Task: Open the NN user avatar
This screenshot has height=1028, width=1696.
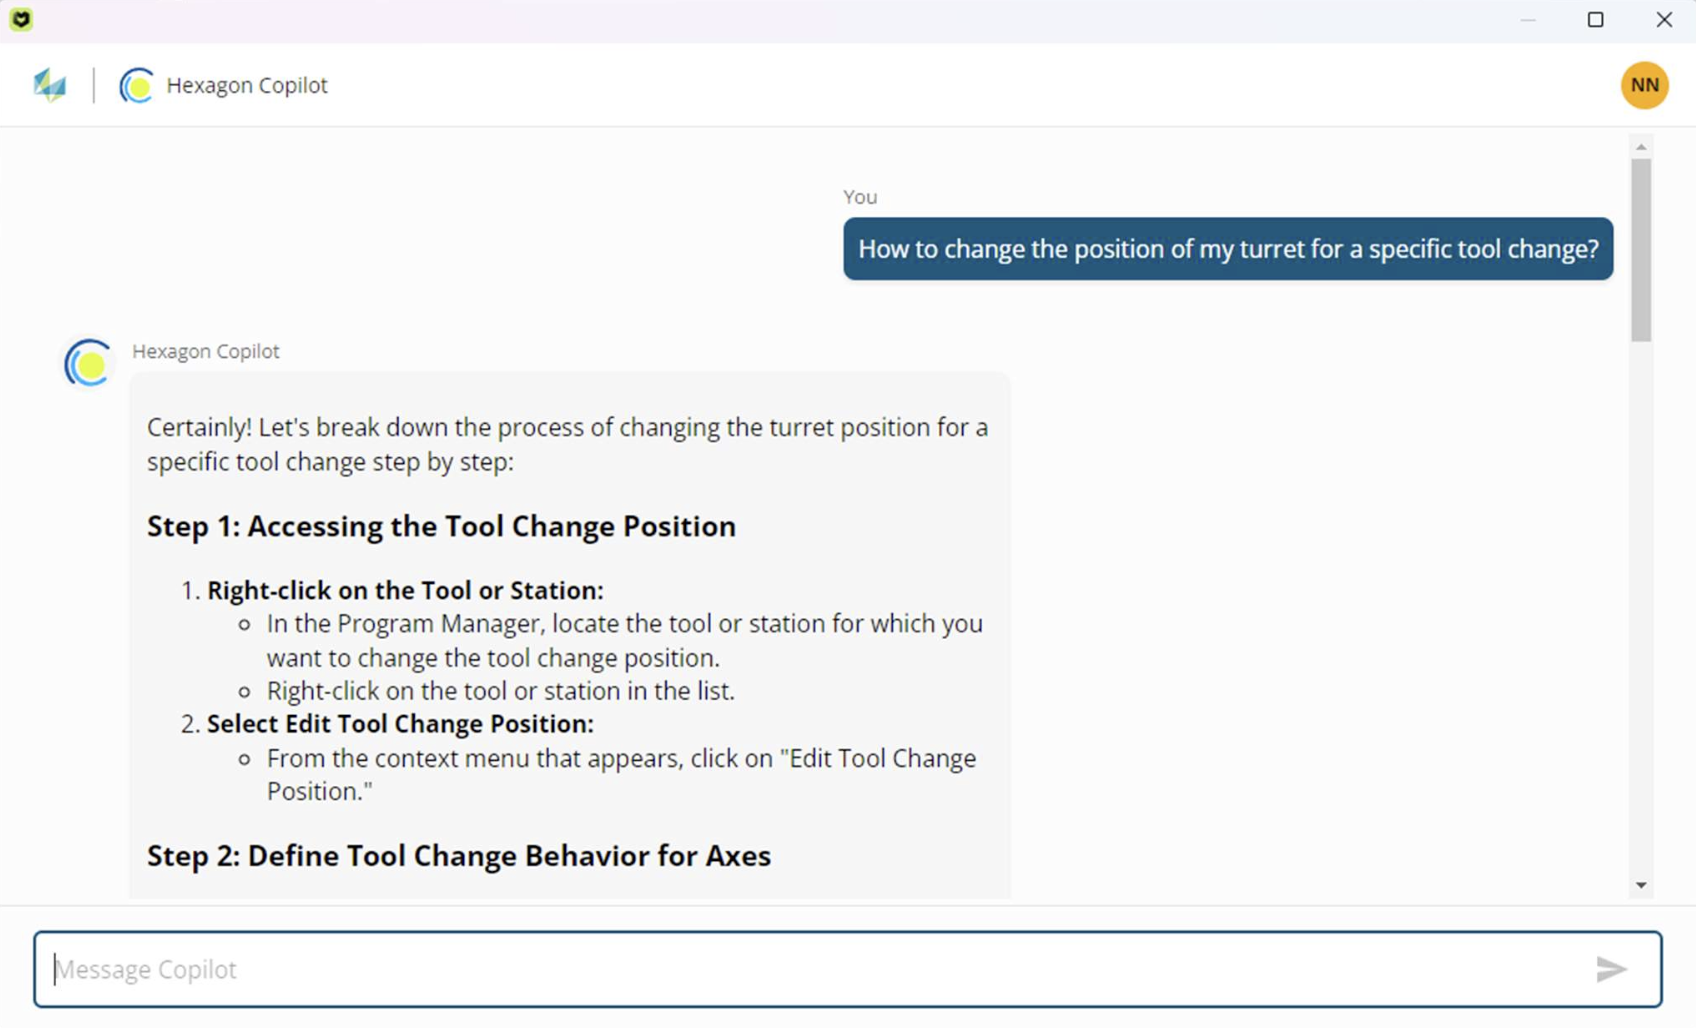Action: point(1644,85)
